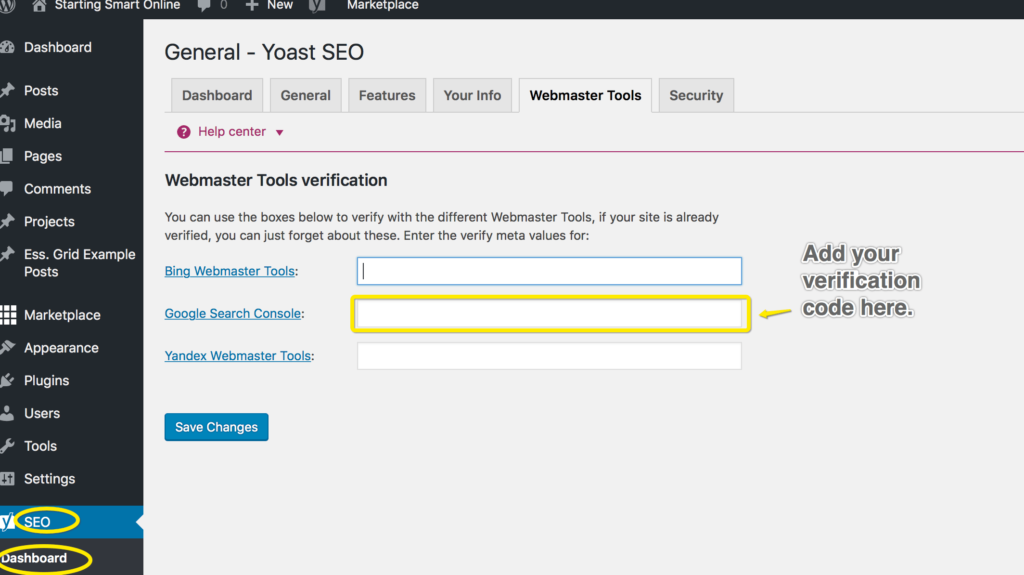Open Projects in sidebar menu
1024x575 pixels.
coord(49,221)
